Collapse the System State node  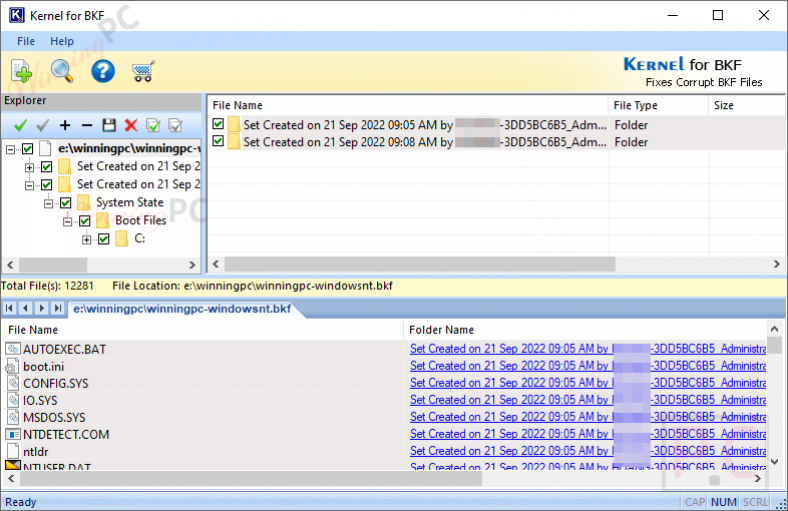(x=49, y=203)
